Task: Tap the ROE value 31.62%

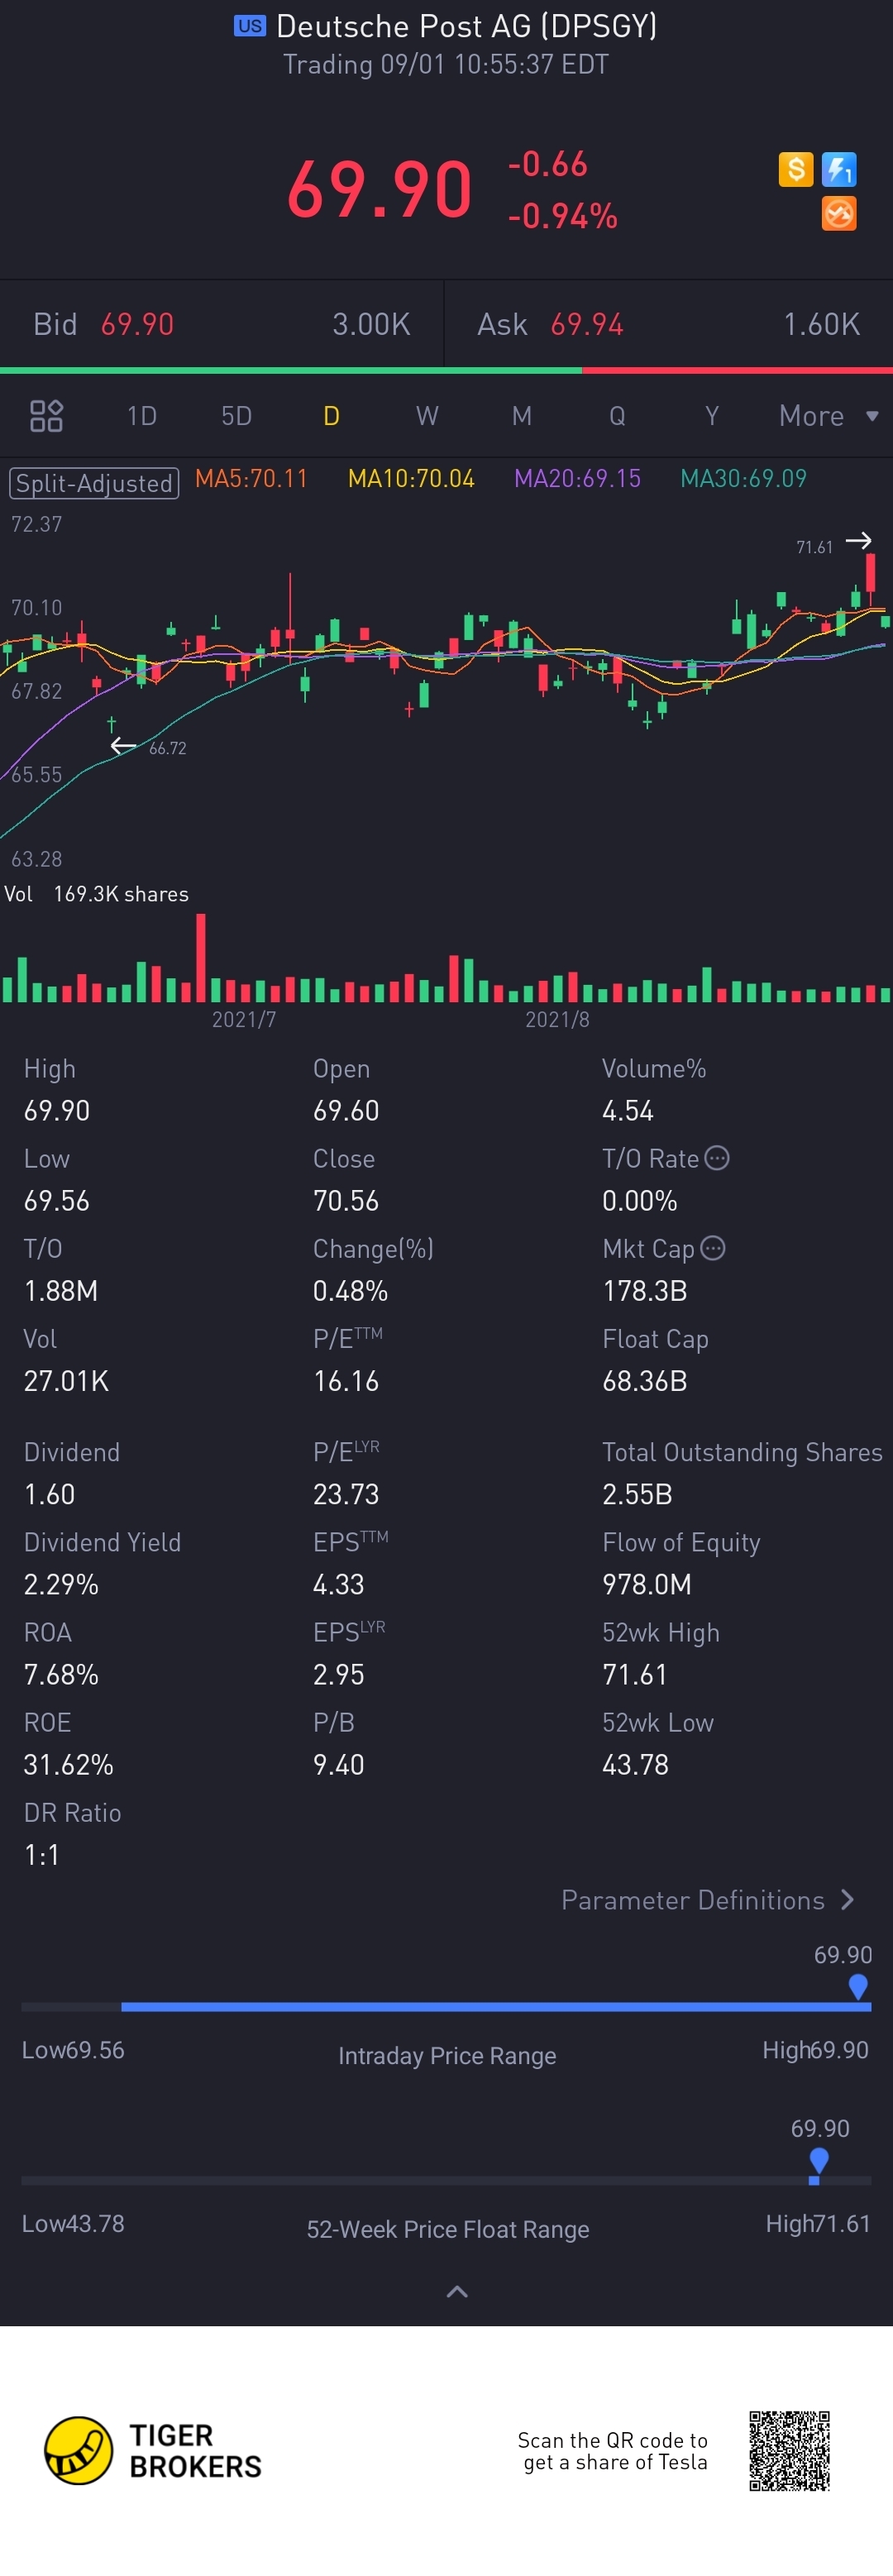Action: (x=68, y=1764)
